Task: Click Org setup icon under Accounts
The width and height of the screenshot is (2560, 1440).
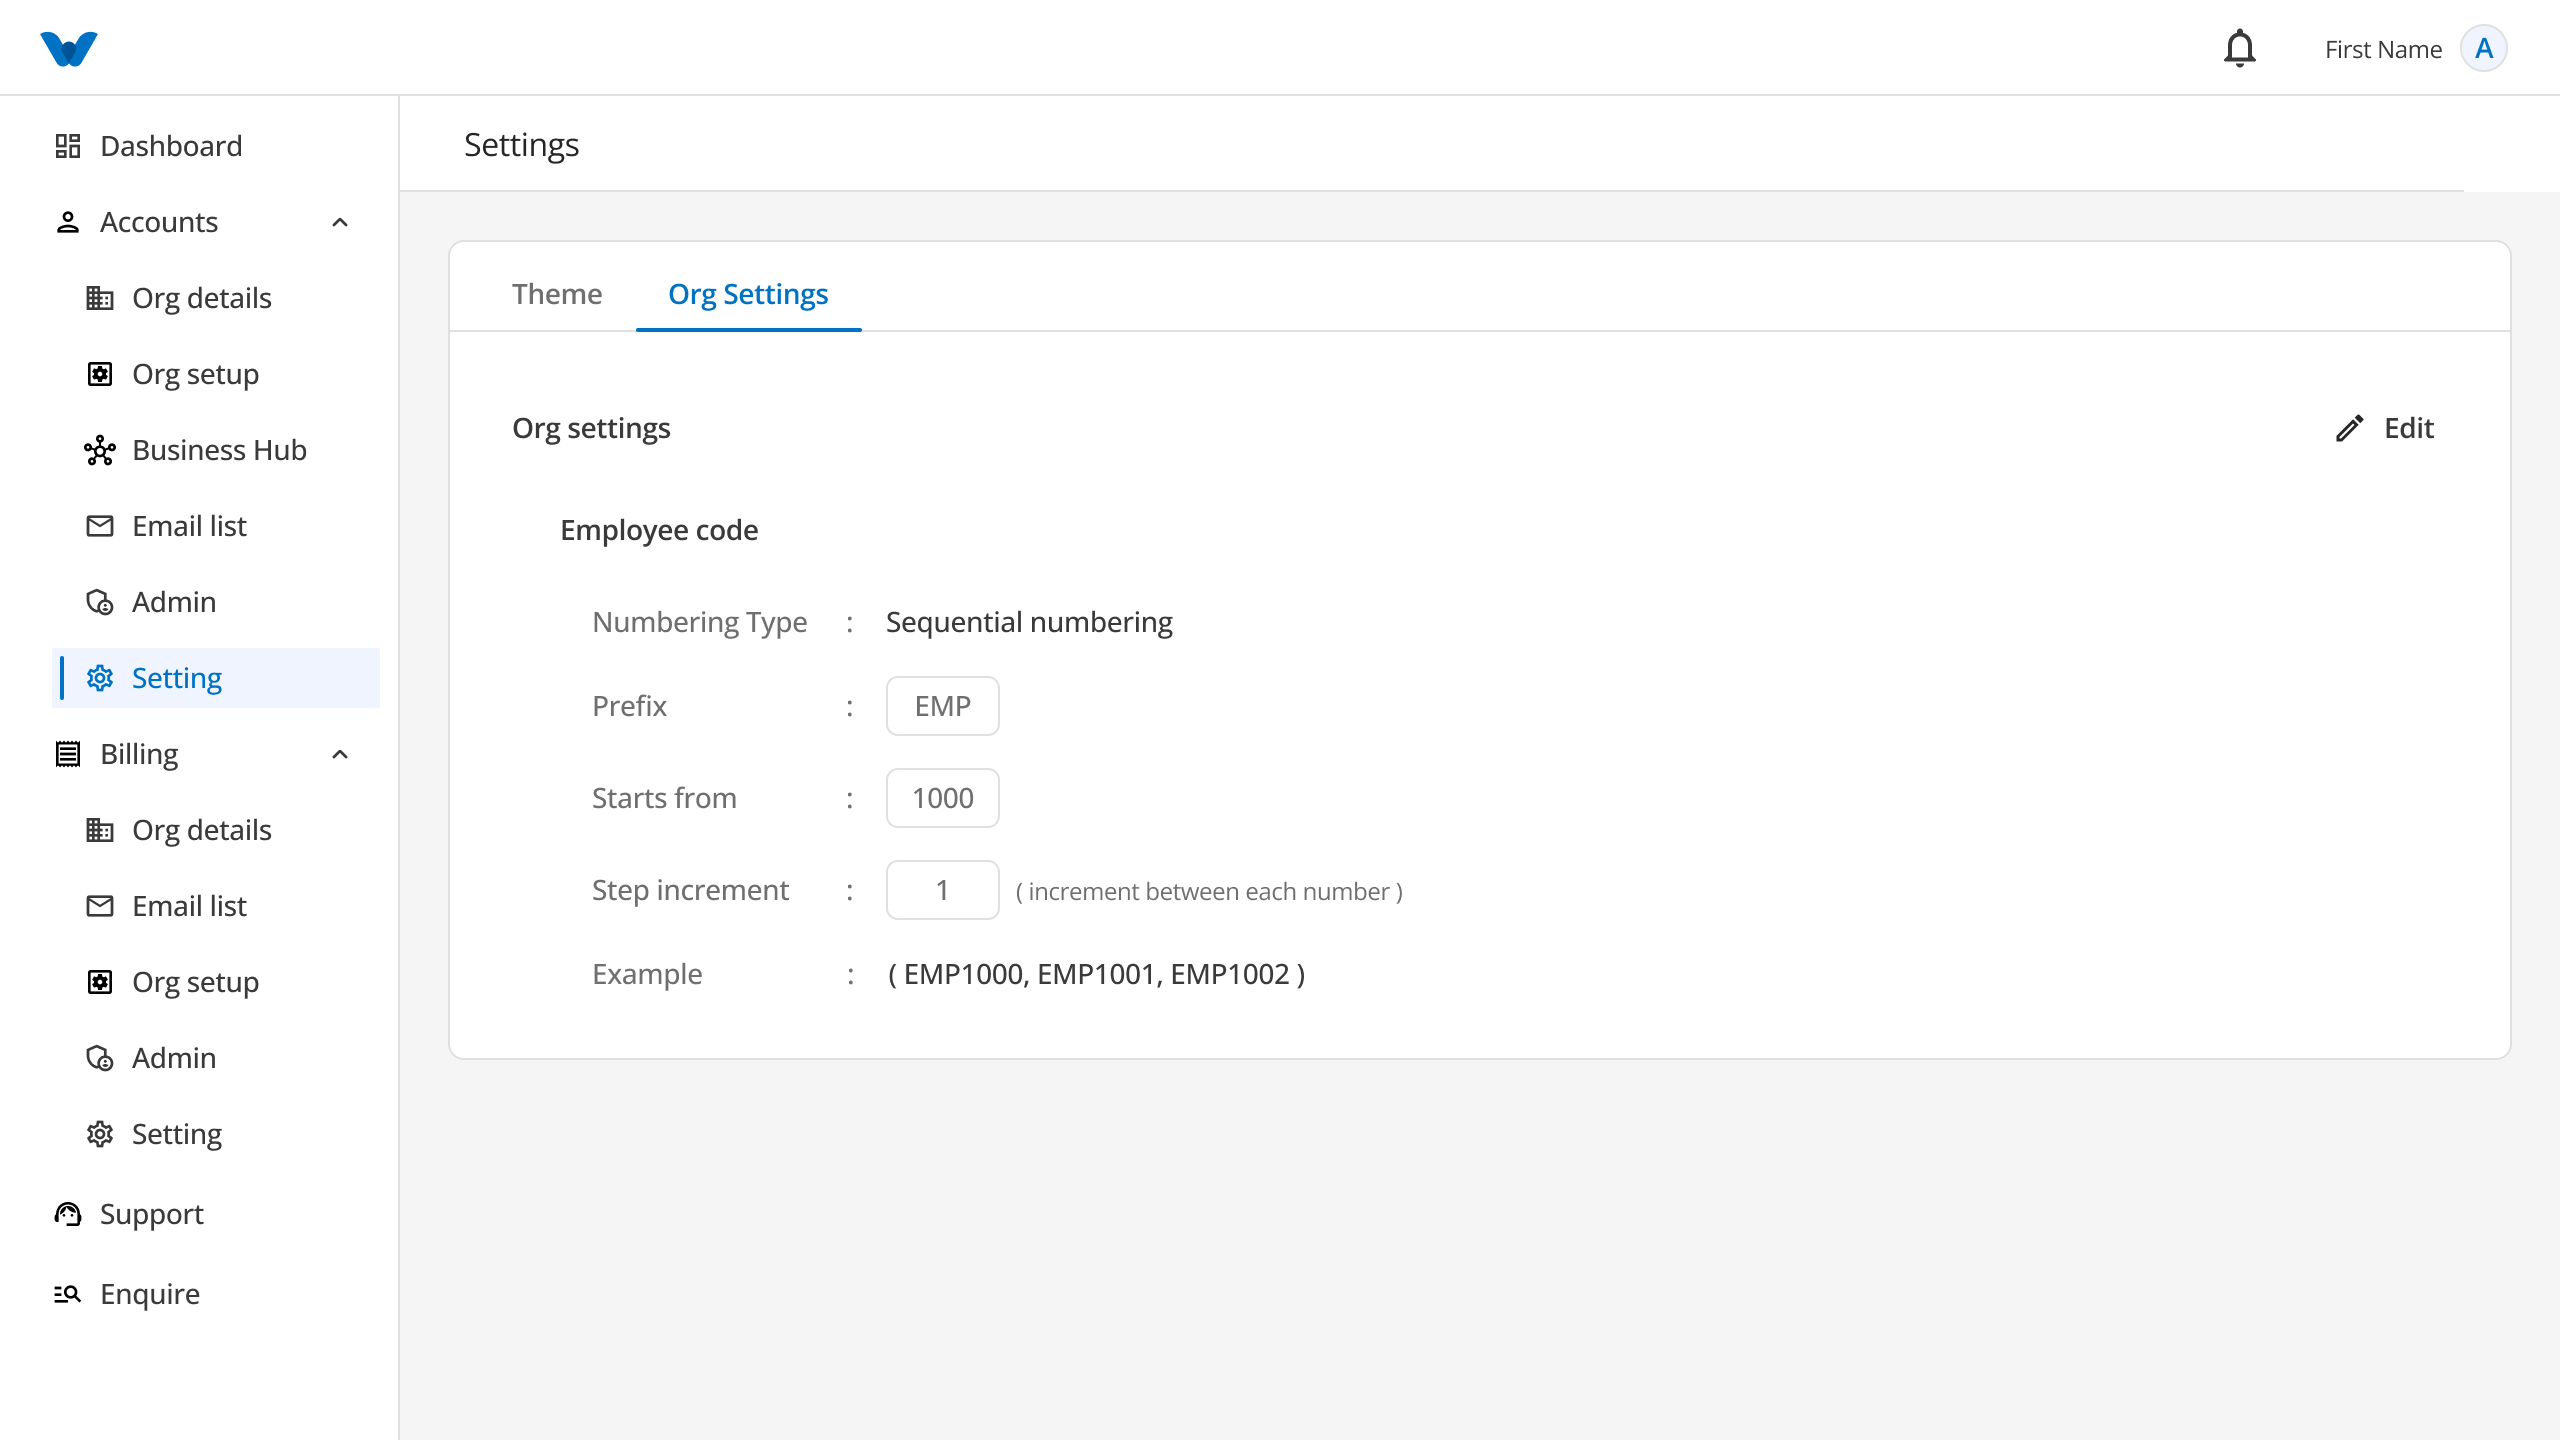Action: pos(100,374)
